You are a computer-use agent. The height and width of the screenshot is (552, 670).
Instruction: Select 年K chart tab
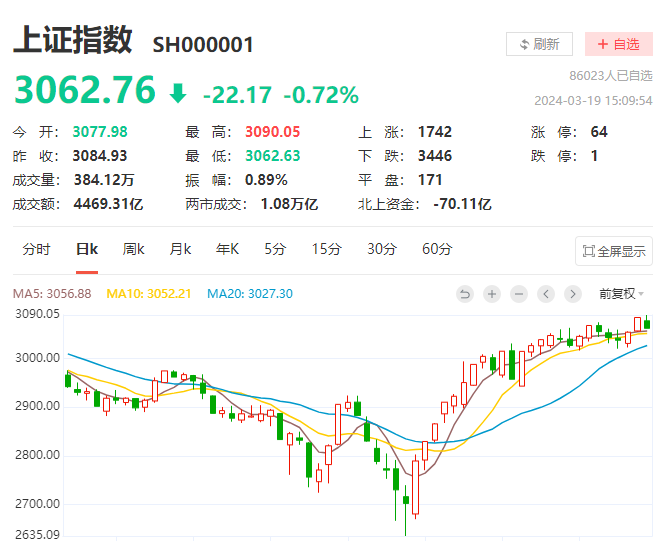(x=227, y=249)
